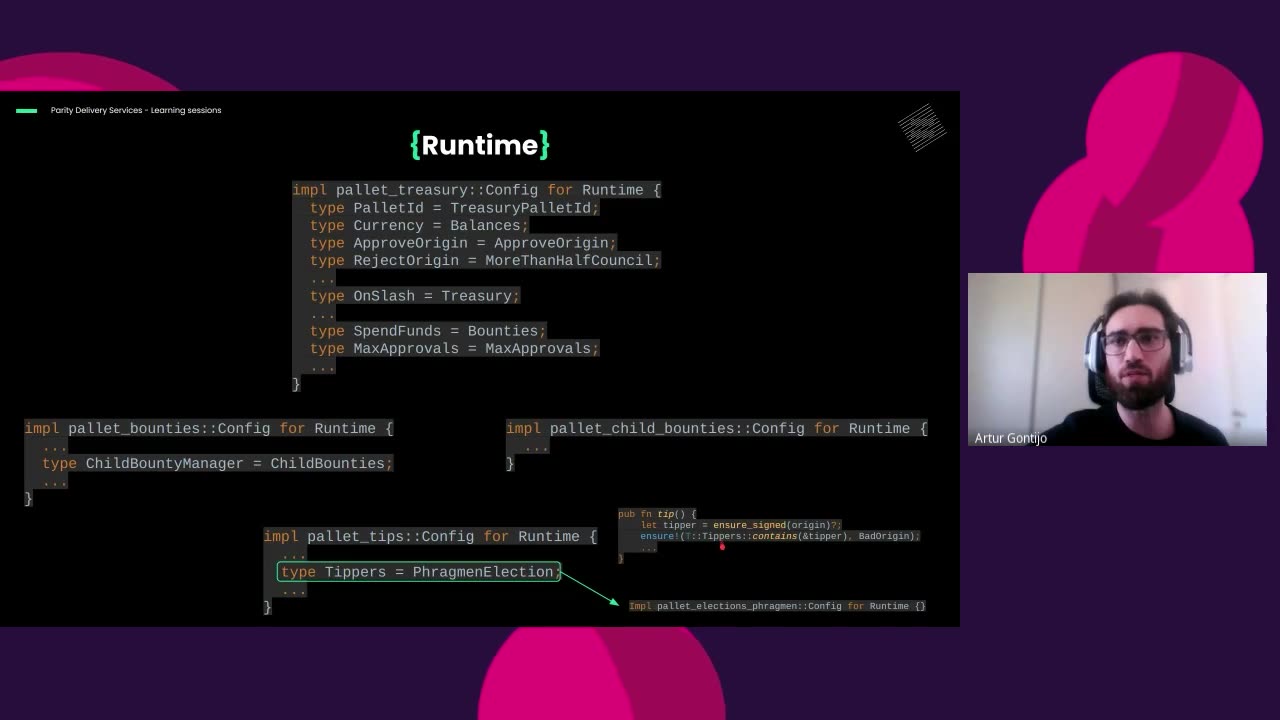This screenshot has width=1280, height=720.
Task: Click 'Impl pallet_elections_phragmen::Config for Runtime {}' line
Action: point(777,606)
